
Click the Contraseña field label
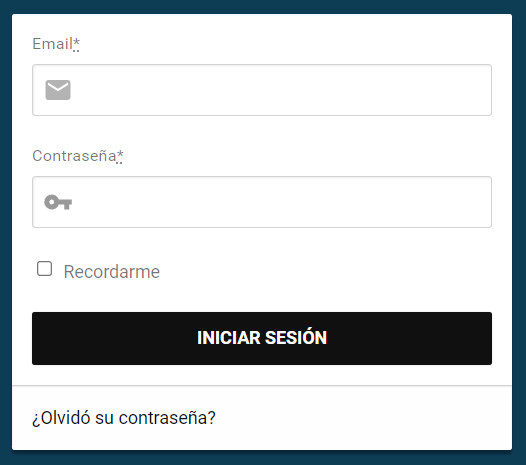click(74, 156)
